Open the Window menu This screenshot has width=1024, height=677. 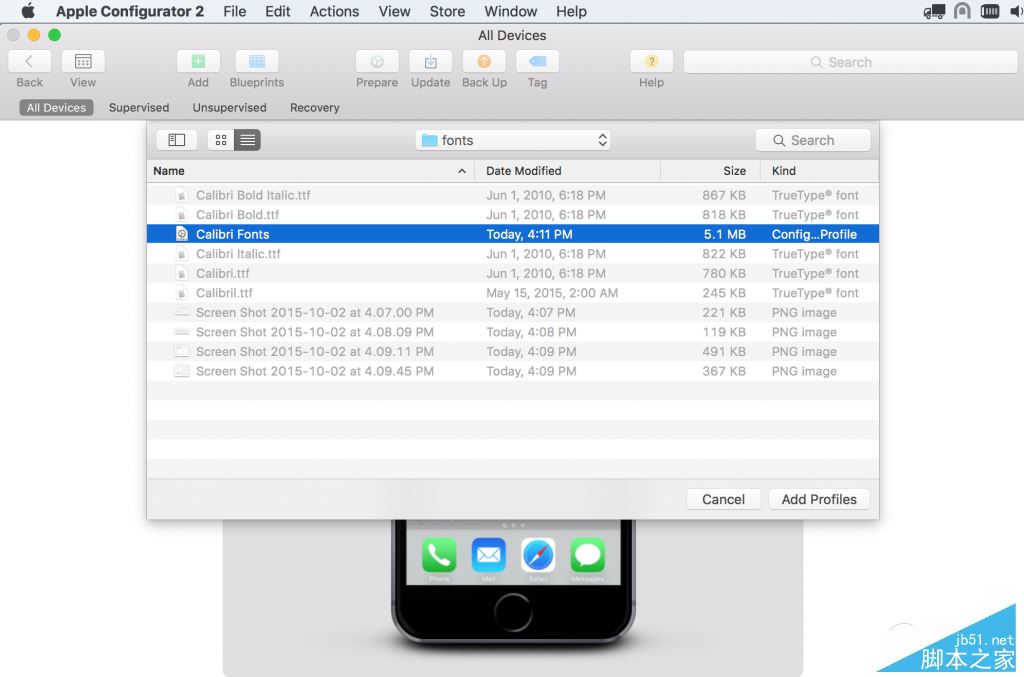pyautogui.click(x=510, y=11)
